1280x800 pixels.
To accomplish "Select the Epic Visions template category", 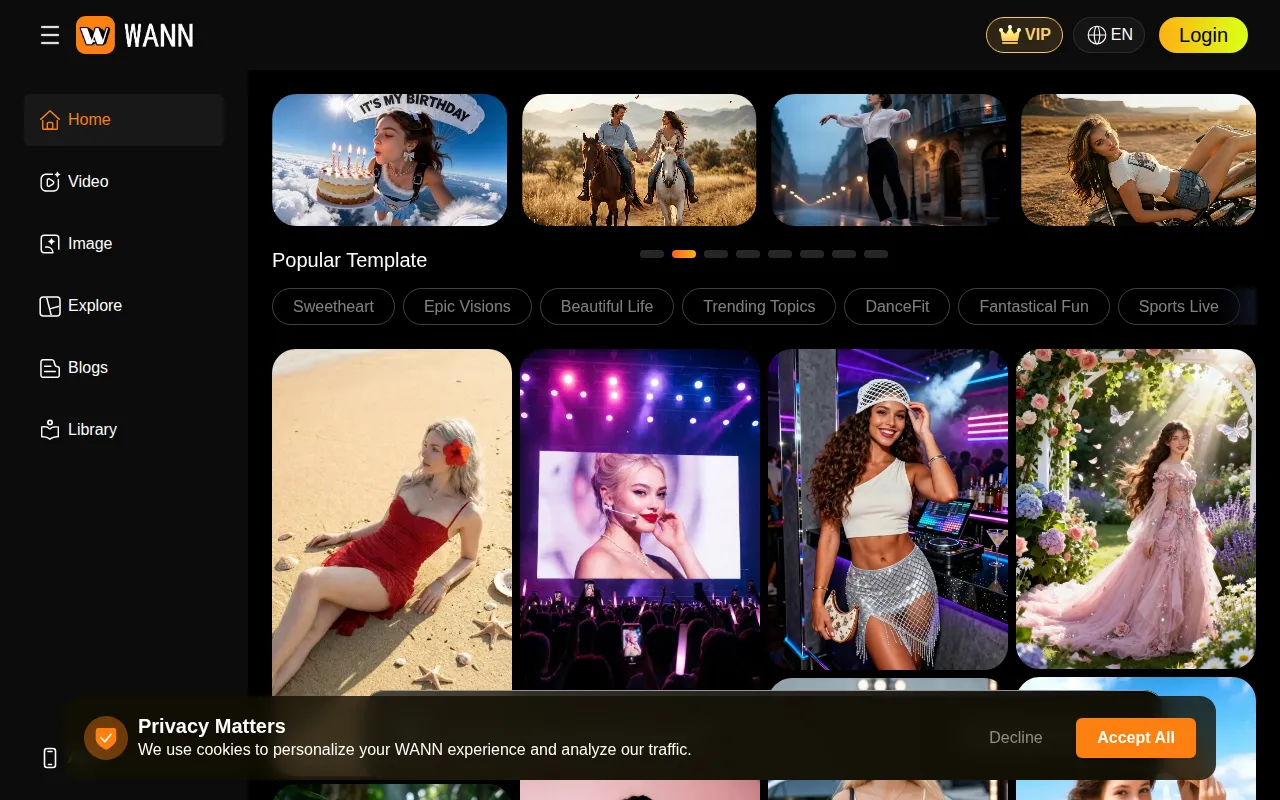I will 467,307.
